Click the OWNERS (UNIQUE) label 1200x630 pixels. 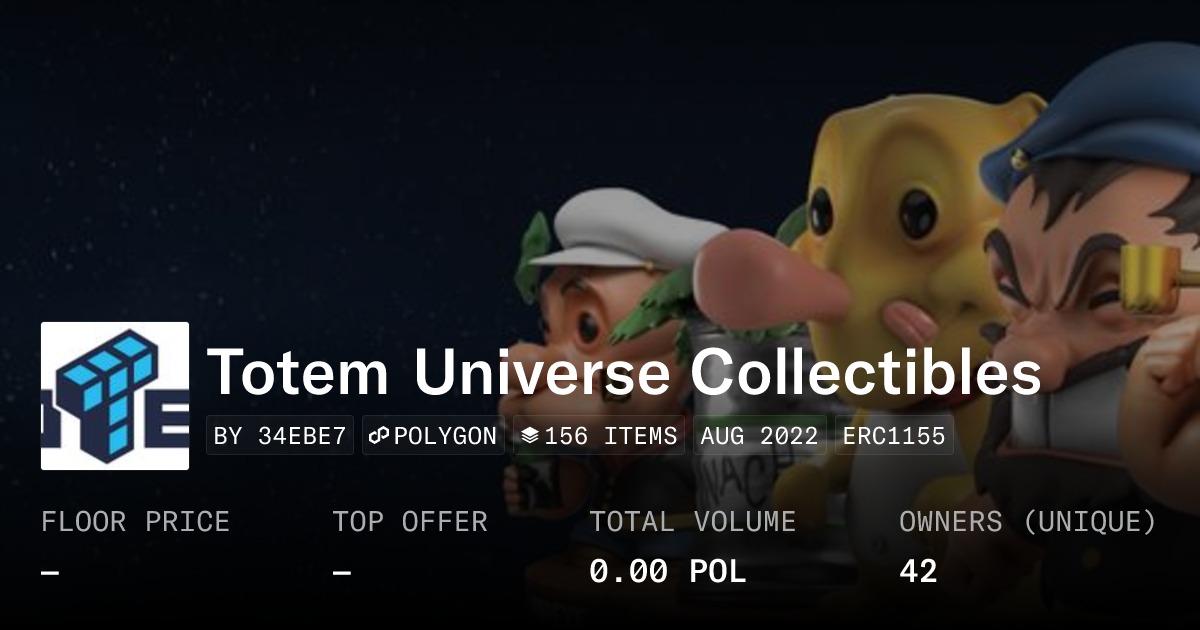click(x=1028, y=522)
